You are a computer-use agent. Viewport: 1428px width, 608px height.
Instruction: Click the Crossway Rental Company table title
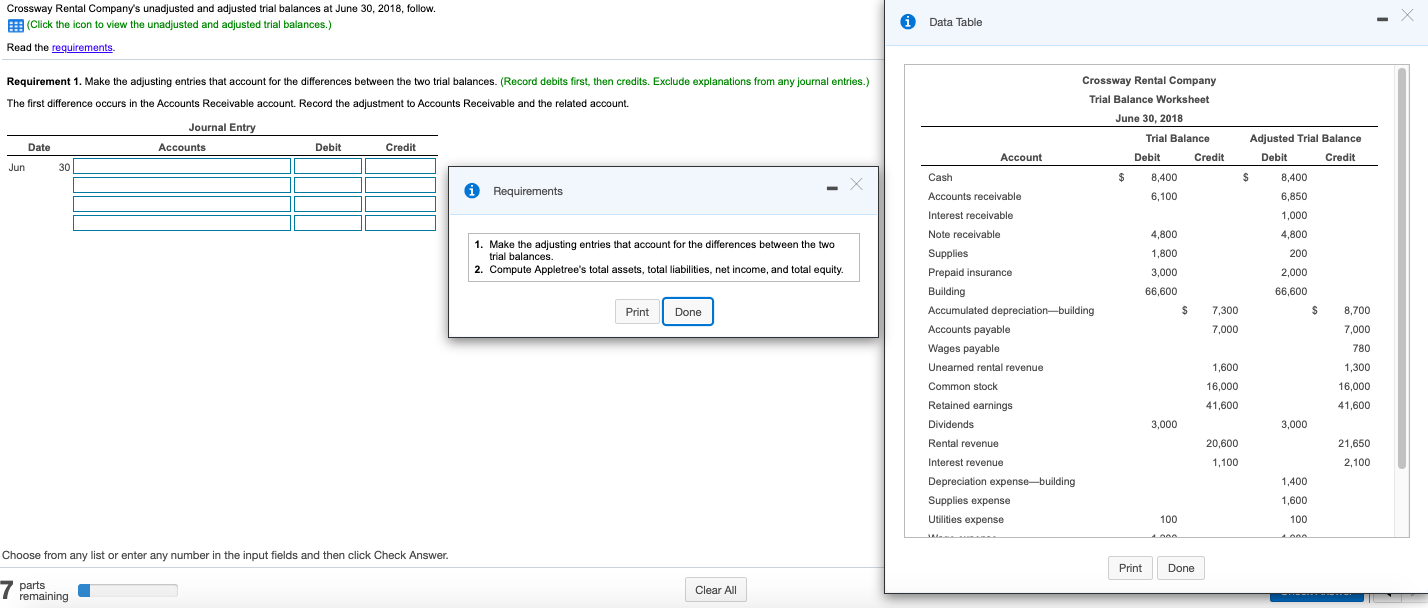click(1149, 80)
